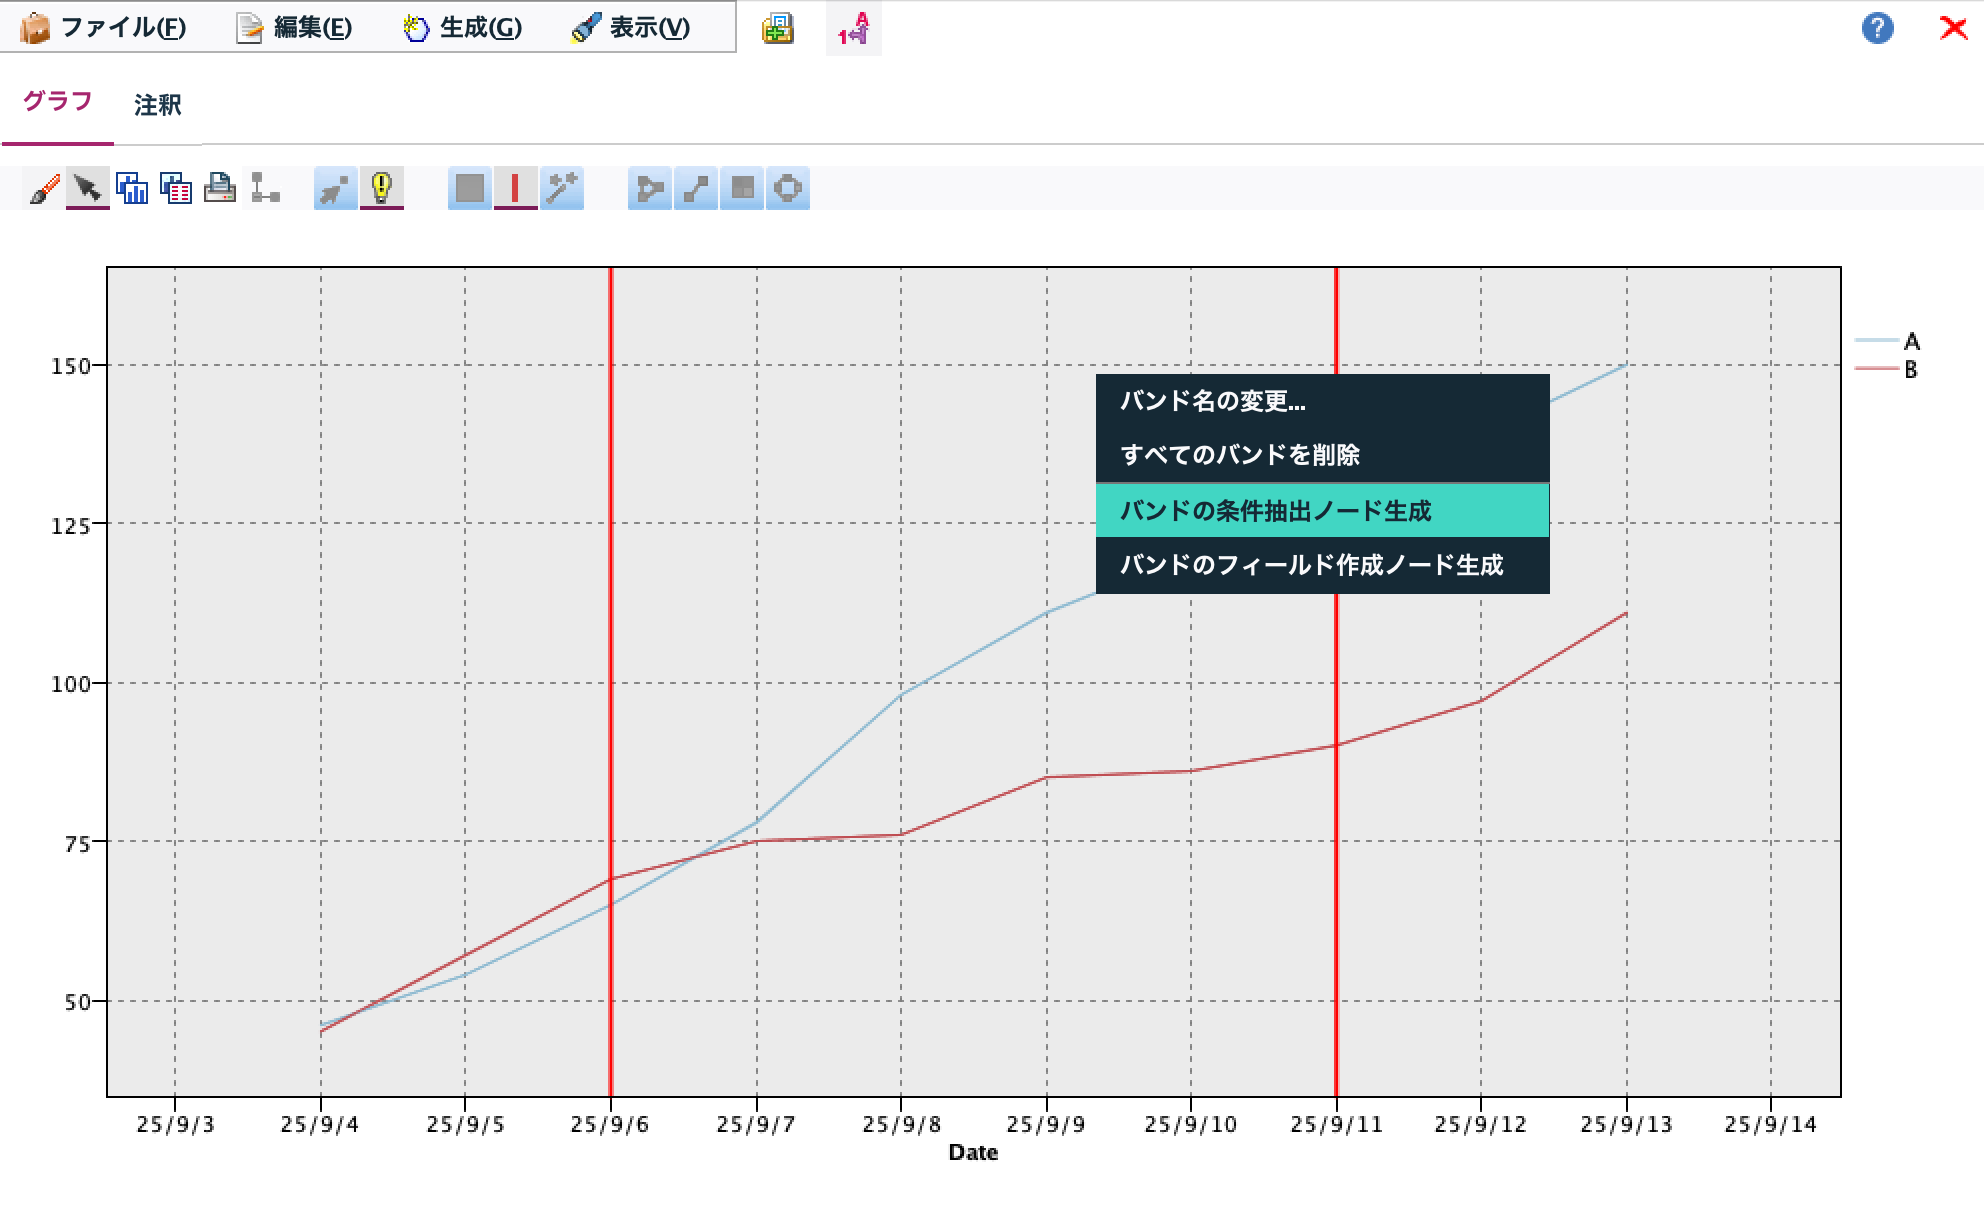Select the brush edit mode tool
This screenshot has height=1218, width=1984.
point(42,188)
